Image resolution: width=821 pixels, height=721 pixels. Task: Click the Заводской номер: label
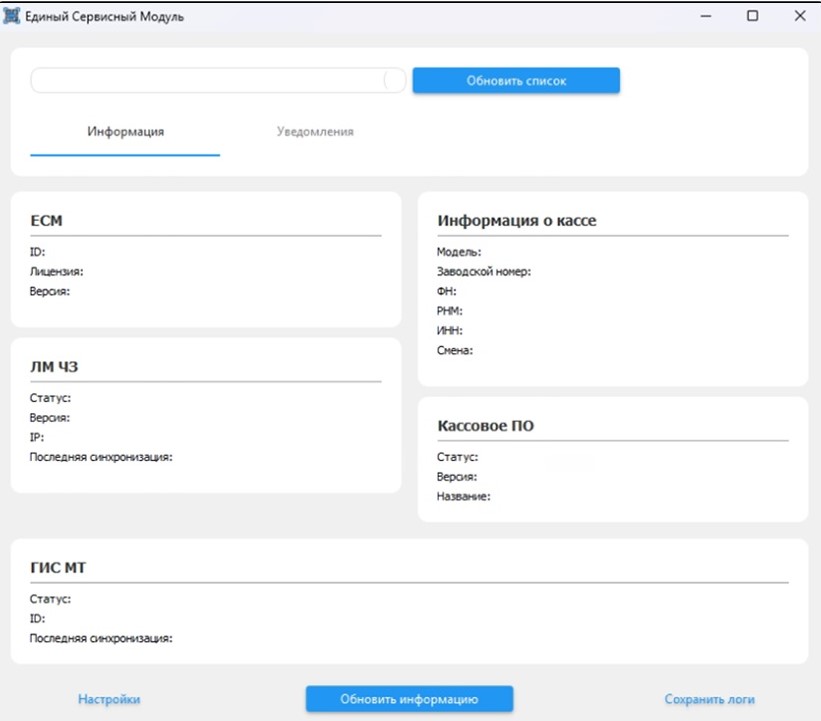tap(484, 272)
